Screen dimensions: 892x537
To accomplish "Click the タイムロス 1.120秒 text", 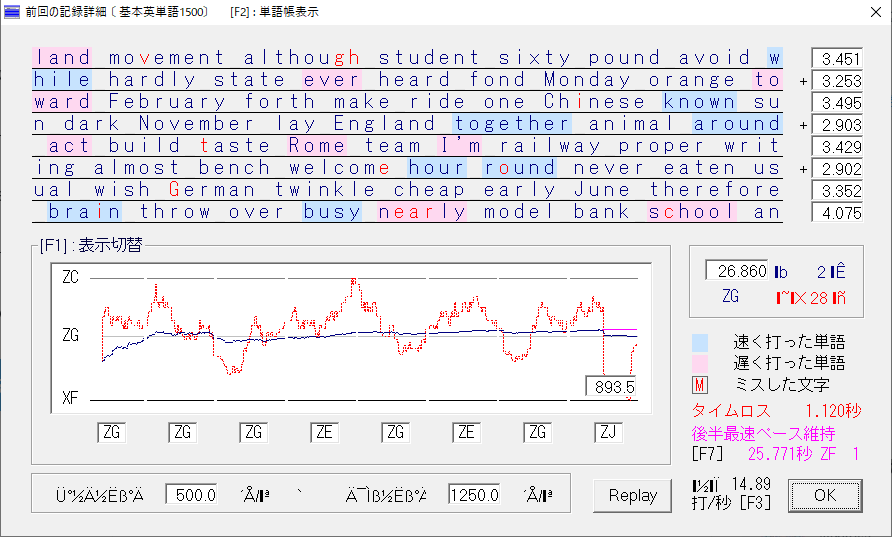I will (x=777, y=411).
